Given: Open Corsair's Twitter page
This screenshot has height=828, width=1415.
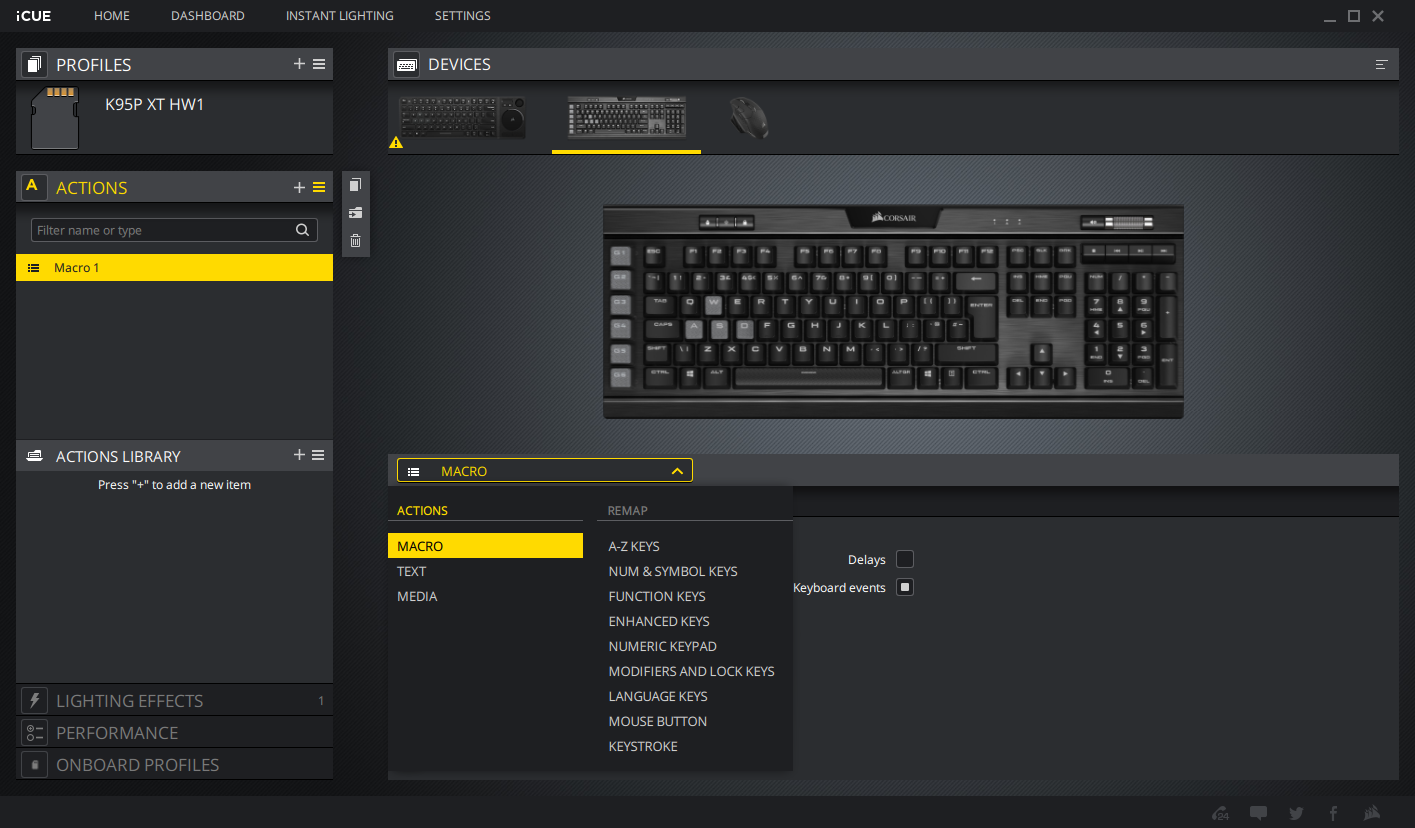Looking at the screenshot, I should pos(1297,813).
